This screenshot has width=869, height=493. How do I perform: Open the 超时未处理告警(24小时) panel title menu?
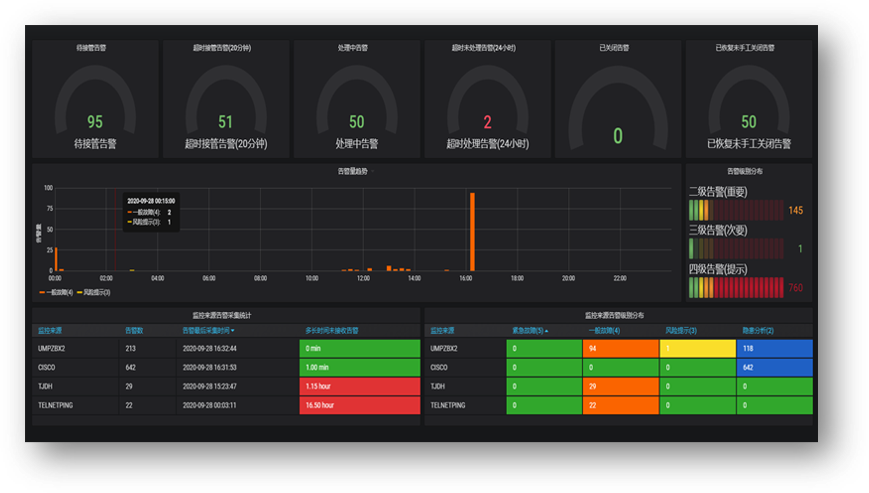pos(483,48)
